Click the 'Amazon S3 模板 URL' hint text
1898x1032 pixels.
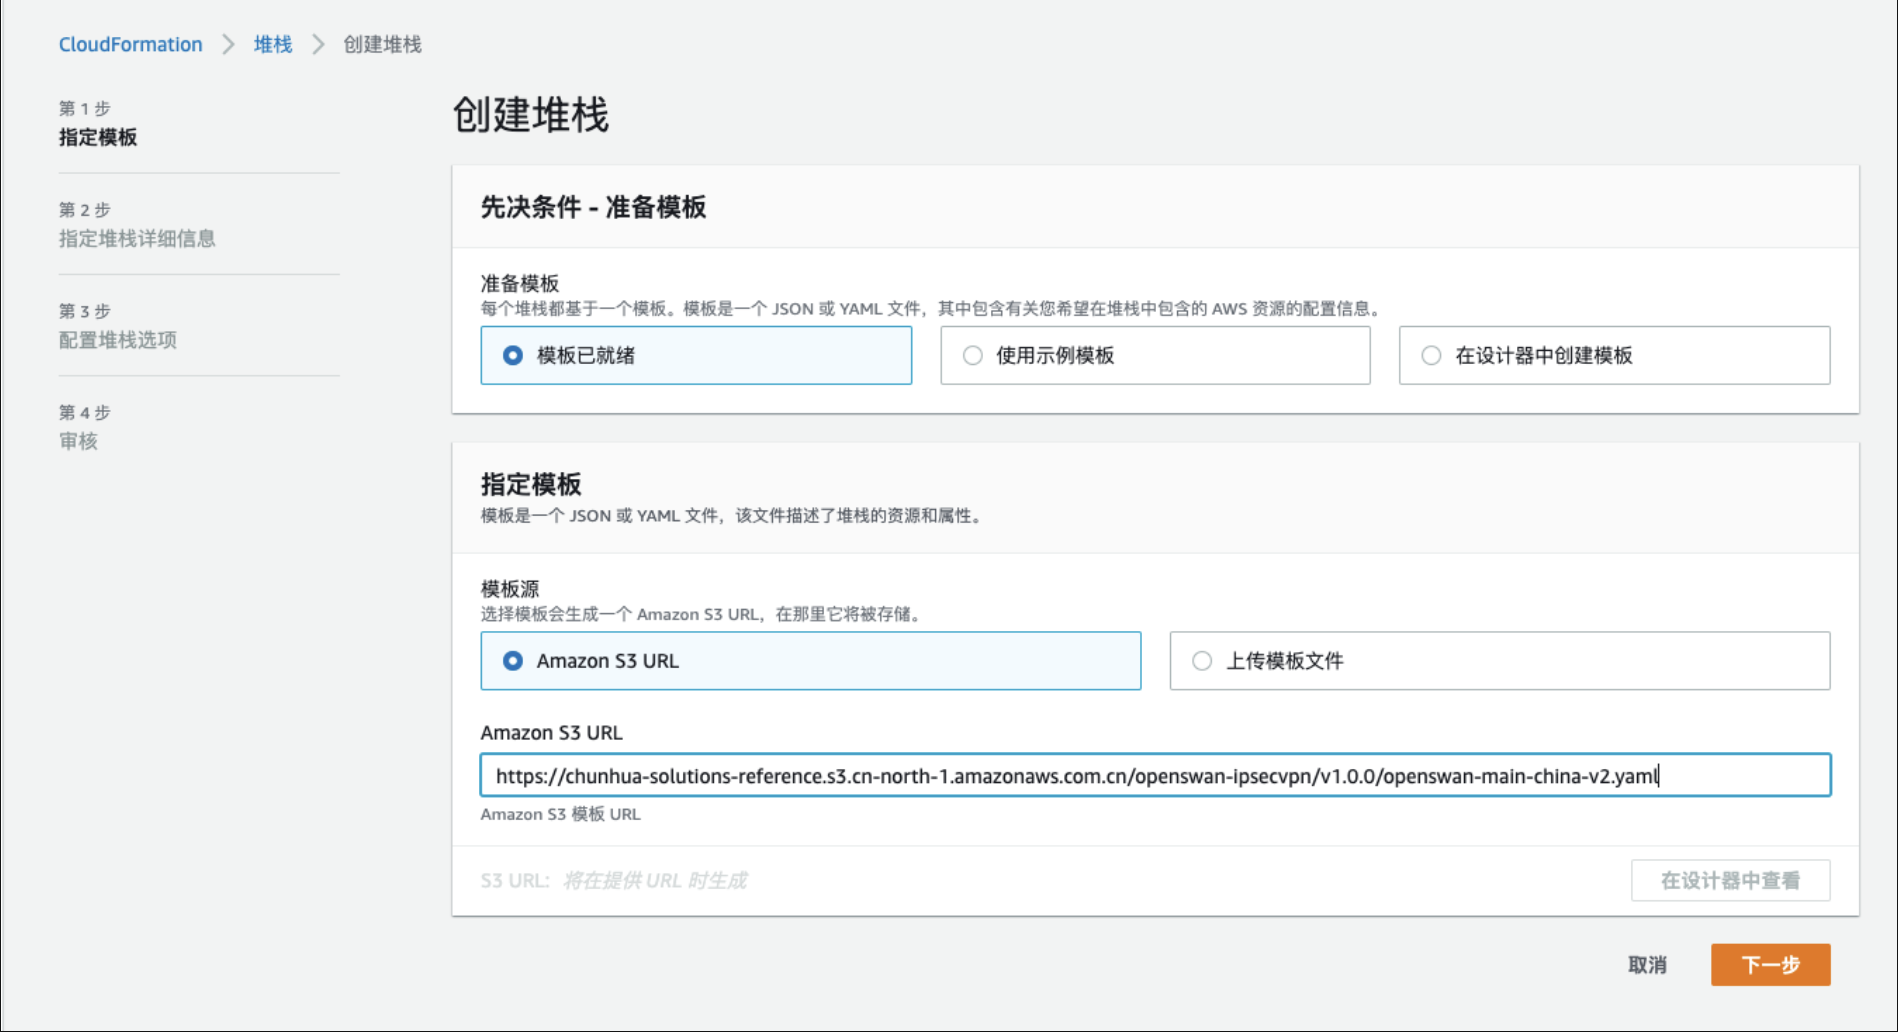pos(560,814)
